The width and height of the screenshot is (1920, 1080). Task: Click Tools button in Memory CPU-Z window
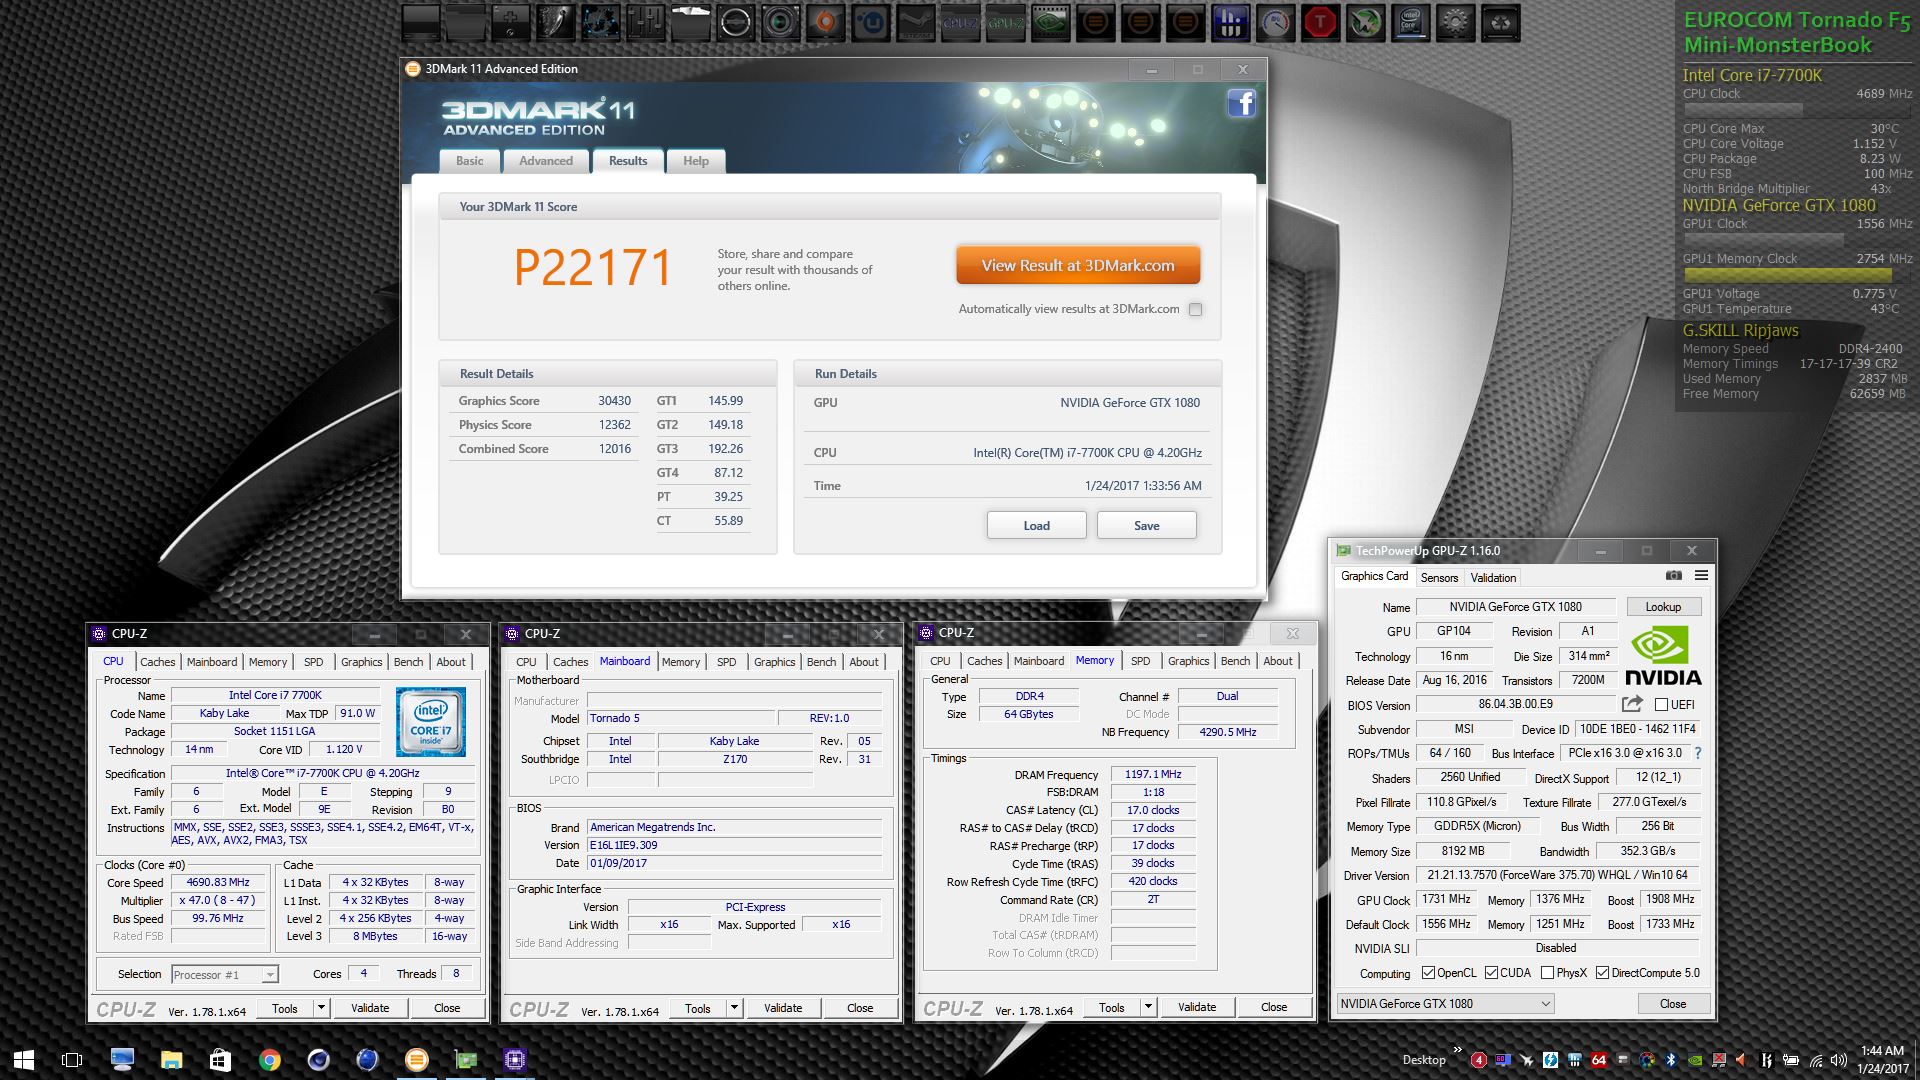(x=1111, y=1007)
